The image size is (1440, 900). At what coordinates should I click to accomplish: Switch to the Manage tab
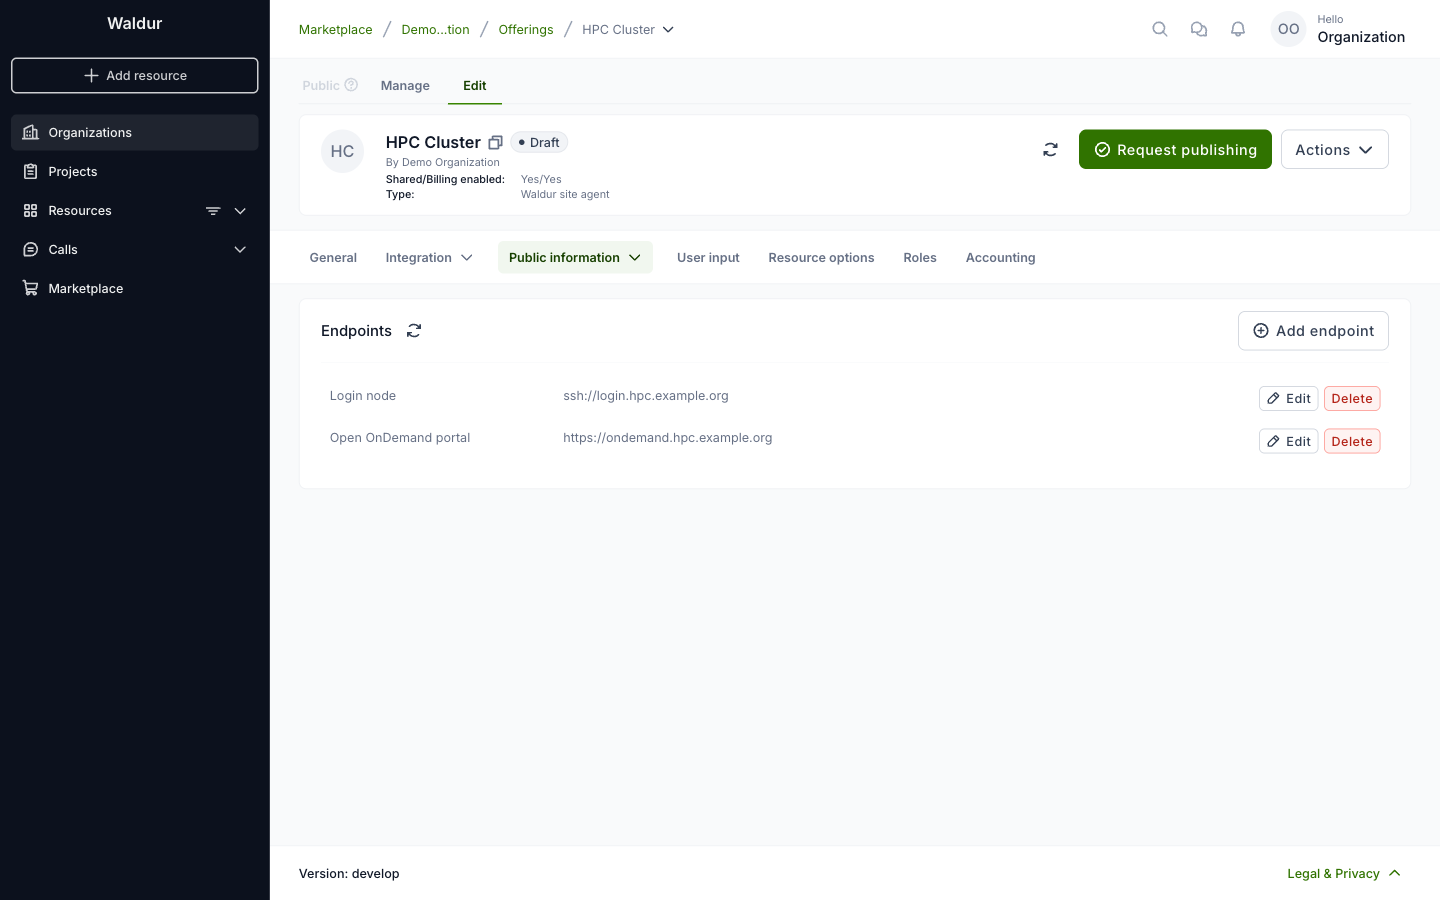click(405, 86)
